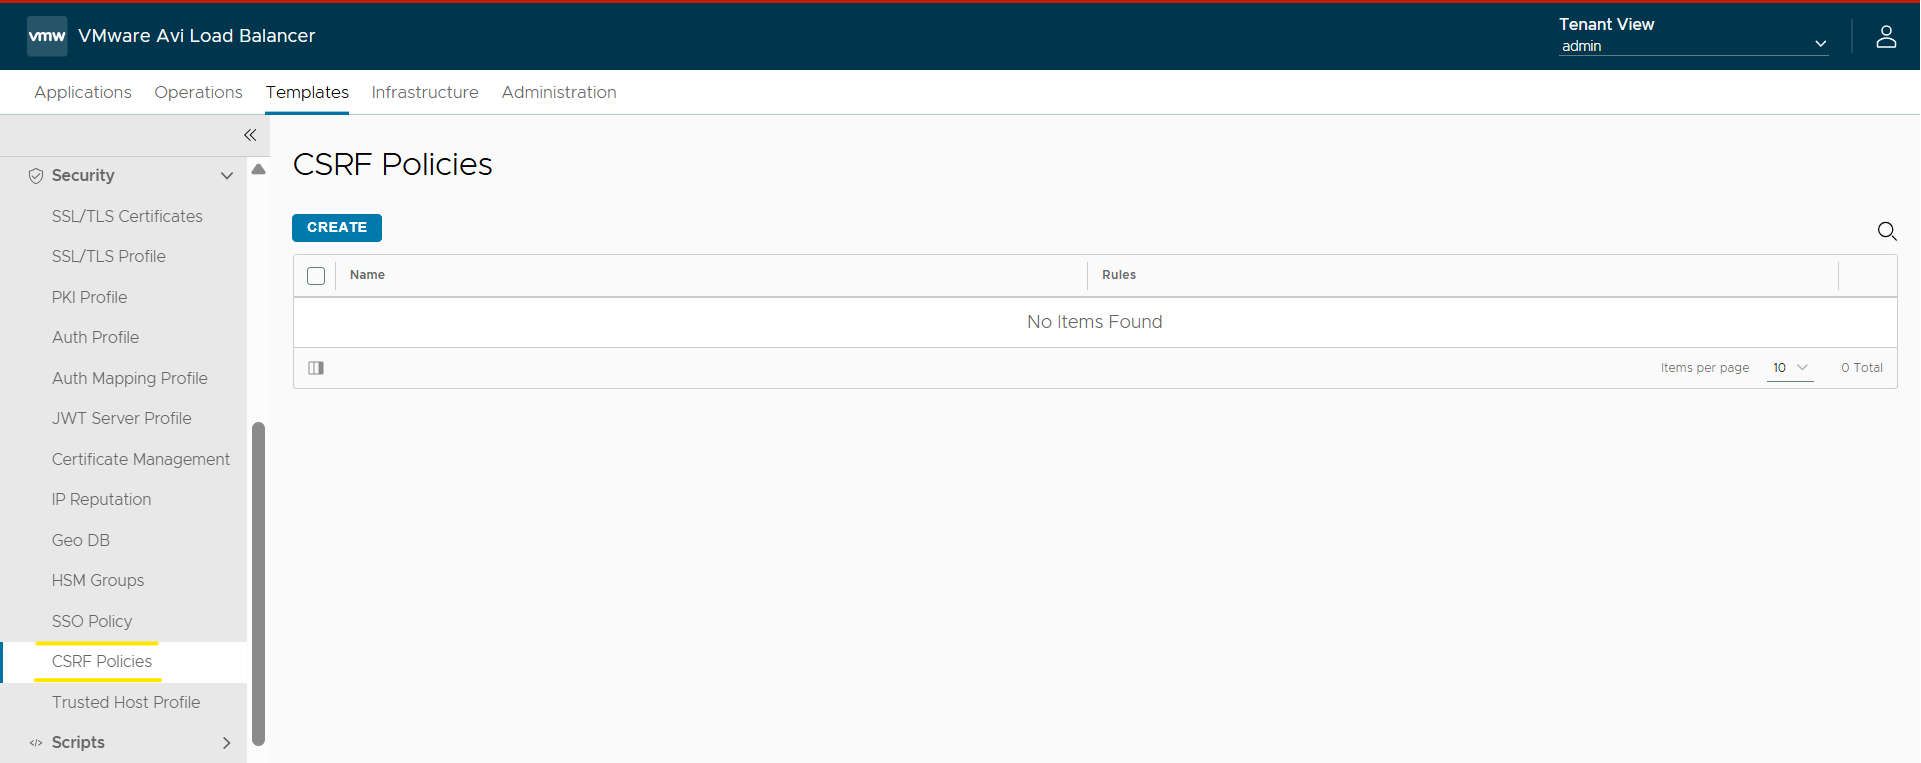Open Trusted Host Profile page

click(126, 702)
